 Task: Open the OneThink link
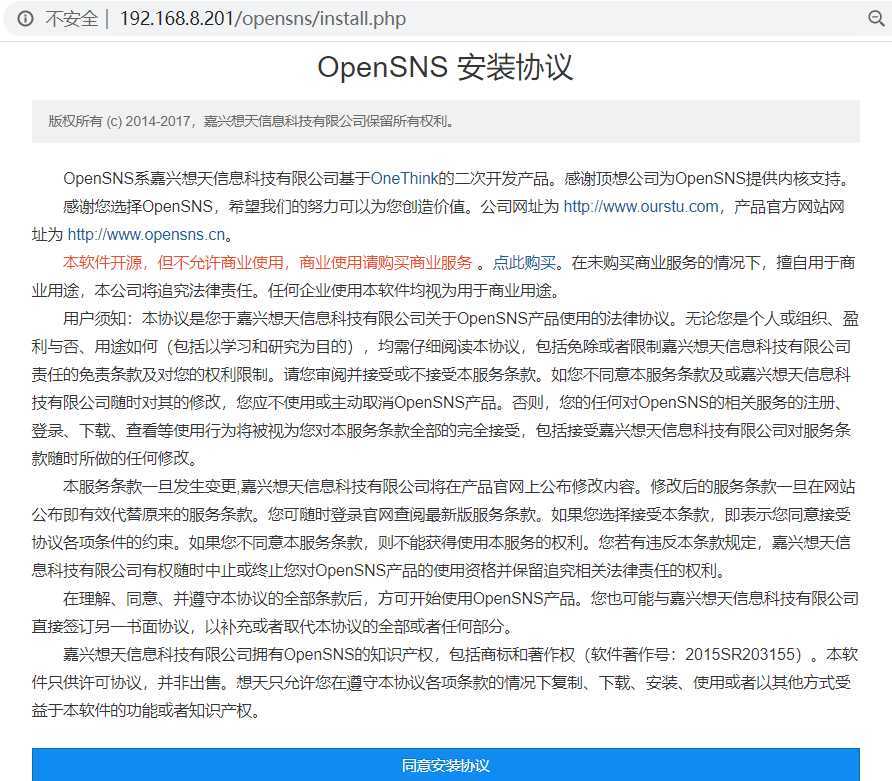tap(404, 179)
